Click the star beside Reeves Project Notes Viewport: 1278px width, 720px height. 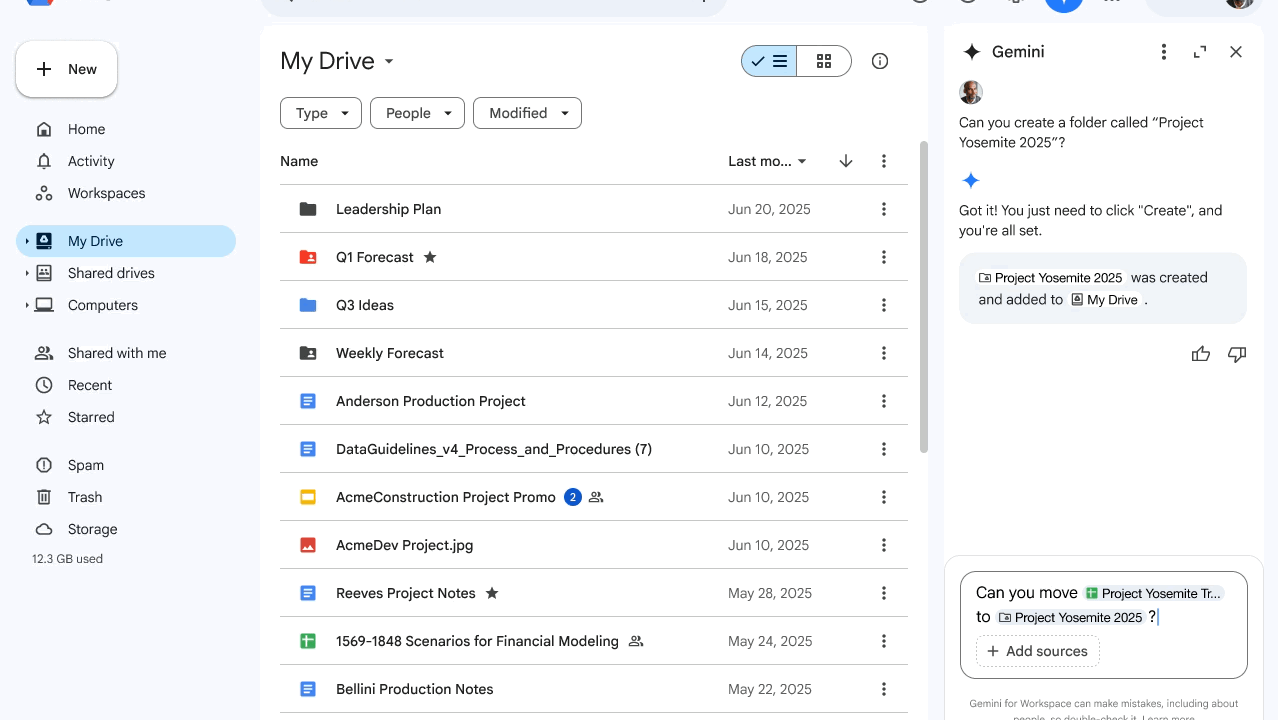click(x=492, y=593)
